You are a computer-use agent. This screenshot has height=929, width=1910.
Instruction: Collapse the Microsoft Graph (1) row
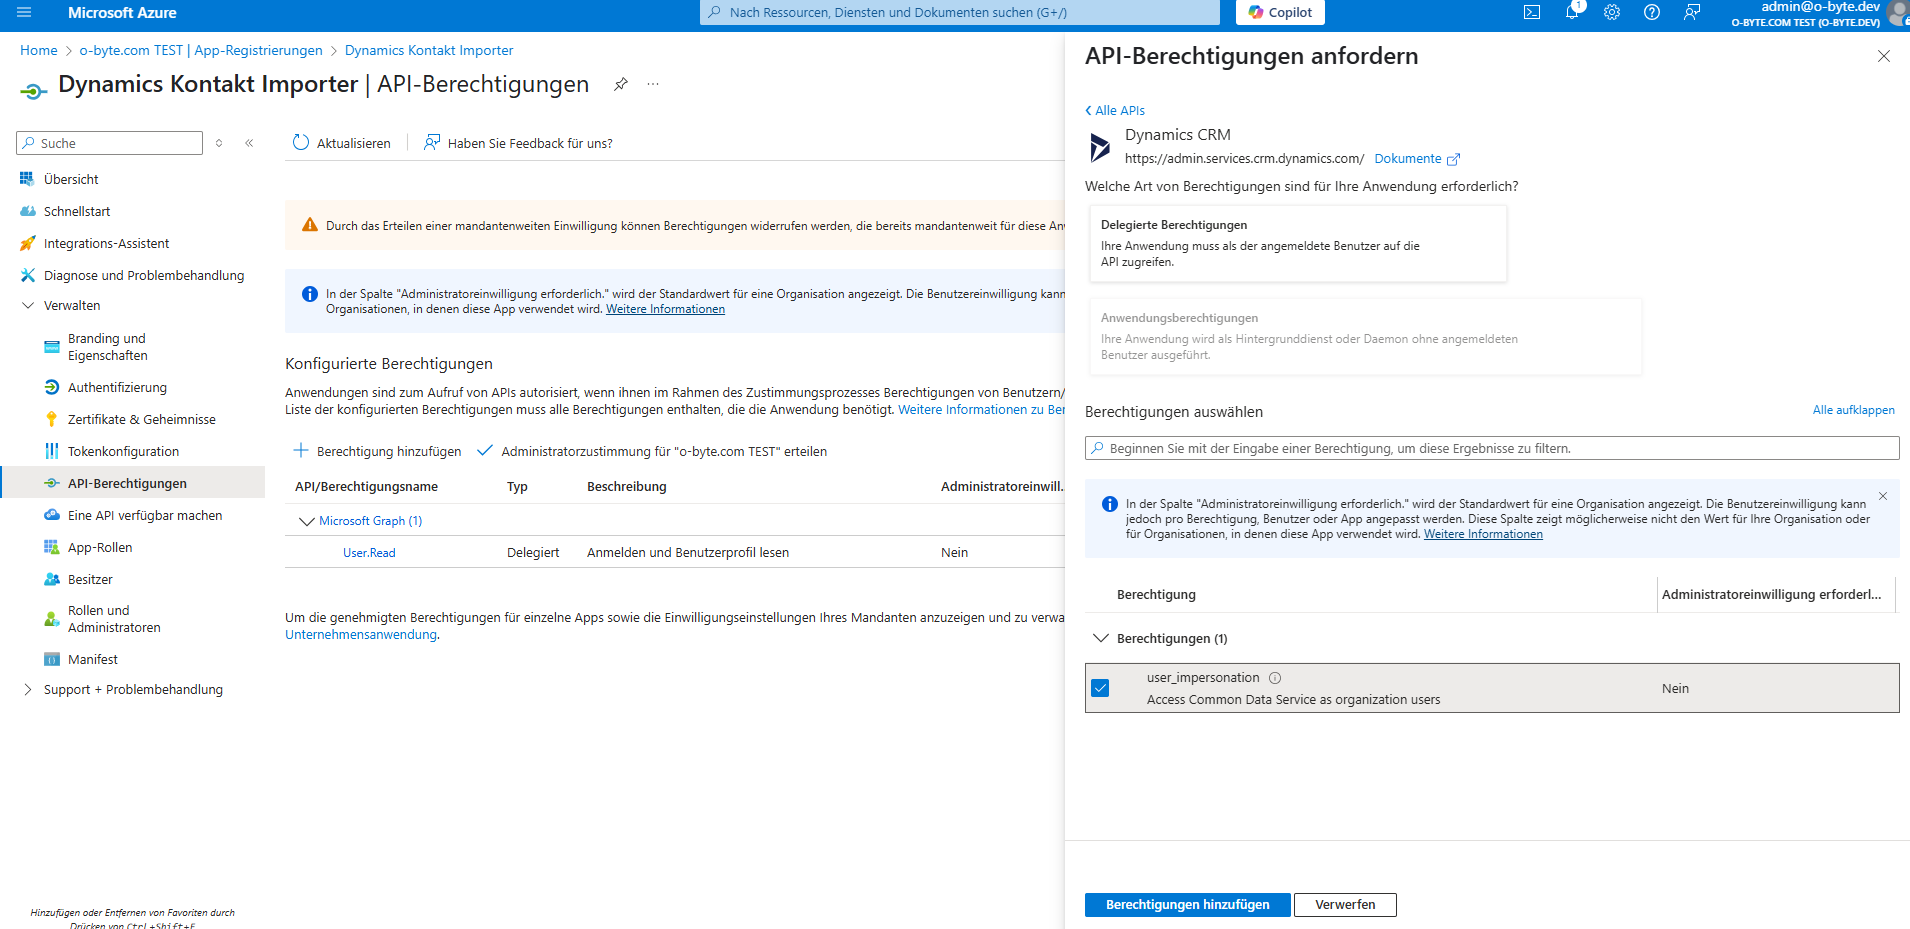pyautogui.click(x=307, y=521)
